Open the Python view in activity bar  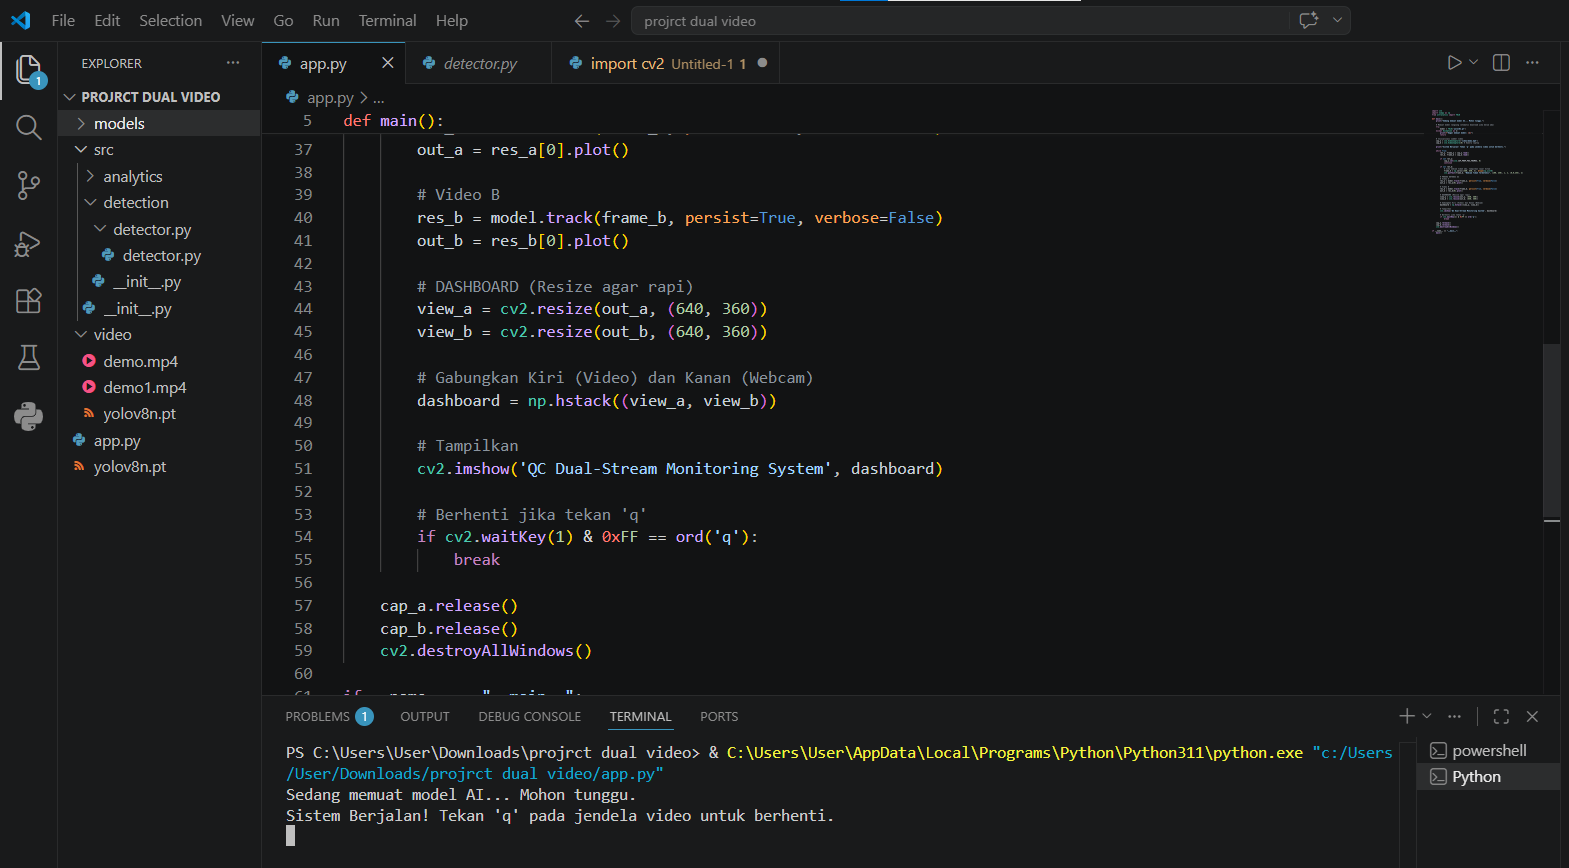coord(28,415)
